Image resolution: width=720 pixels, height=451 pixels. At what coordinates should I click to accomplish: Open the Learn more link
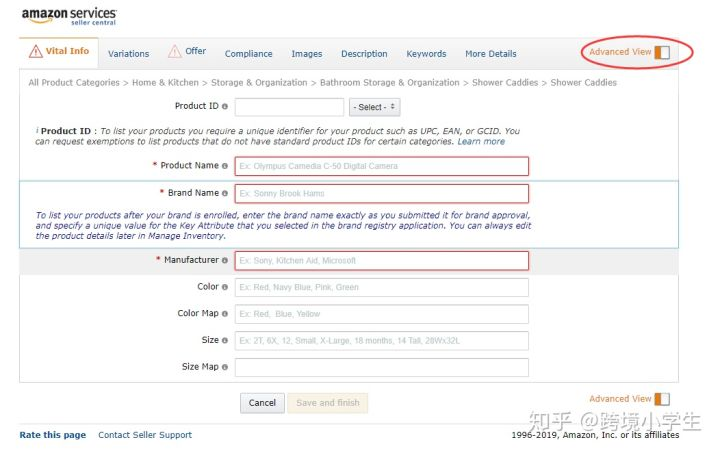point(481,141)
